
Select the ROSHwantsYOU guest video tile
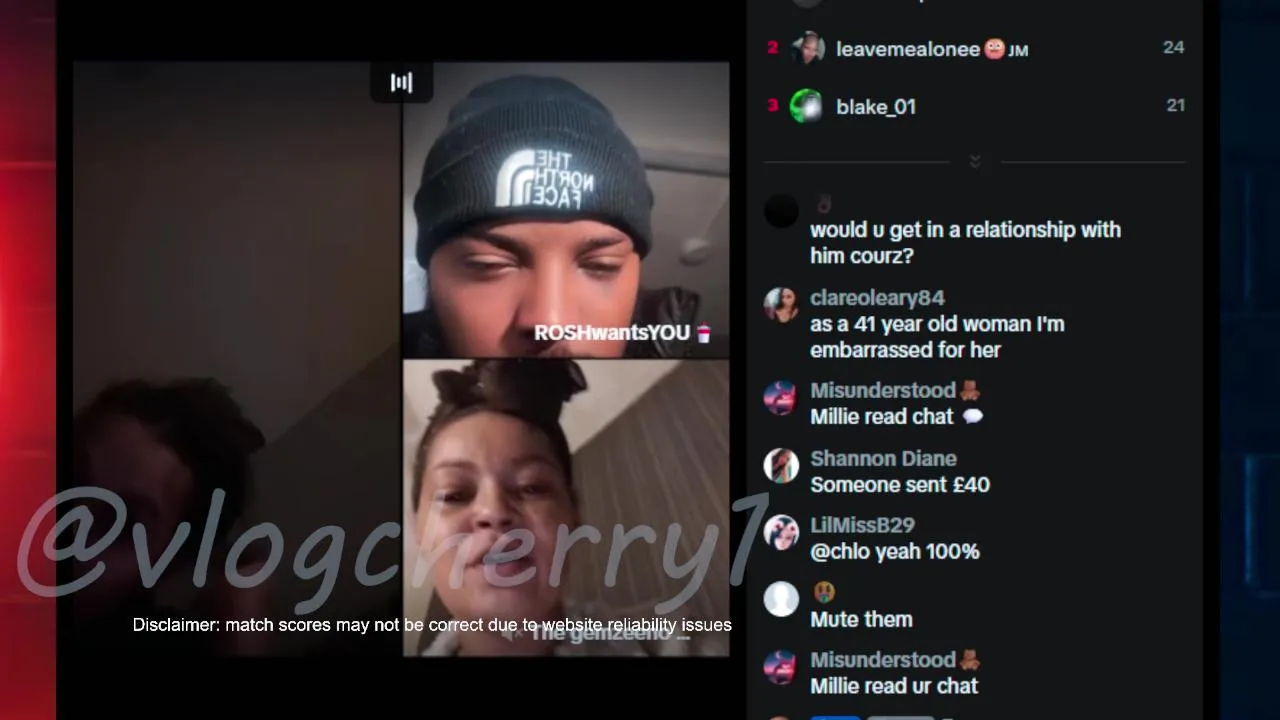(566, 209)
